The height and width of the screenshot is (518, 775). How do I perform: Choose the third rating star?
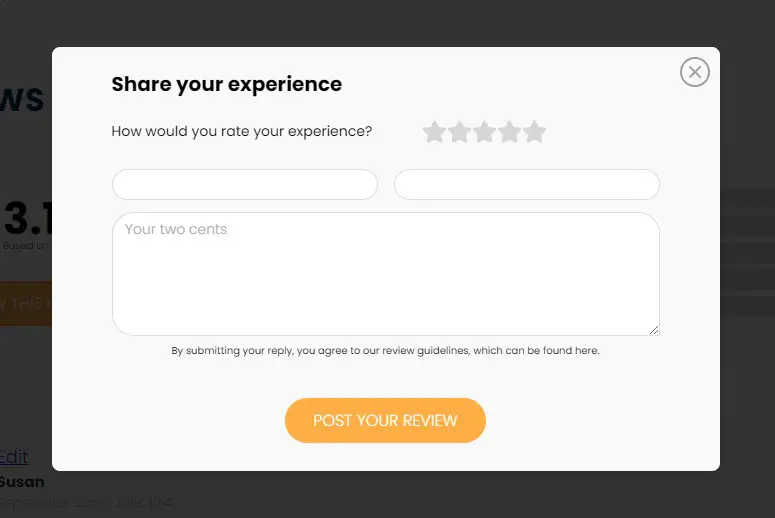[x=484, y=132]
